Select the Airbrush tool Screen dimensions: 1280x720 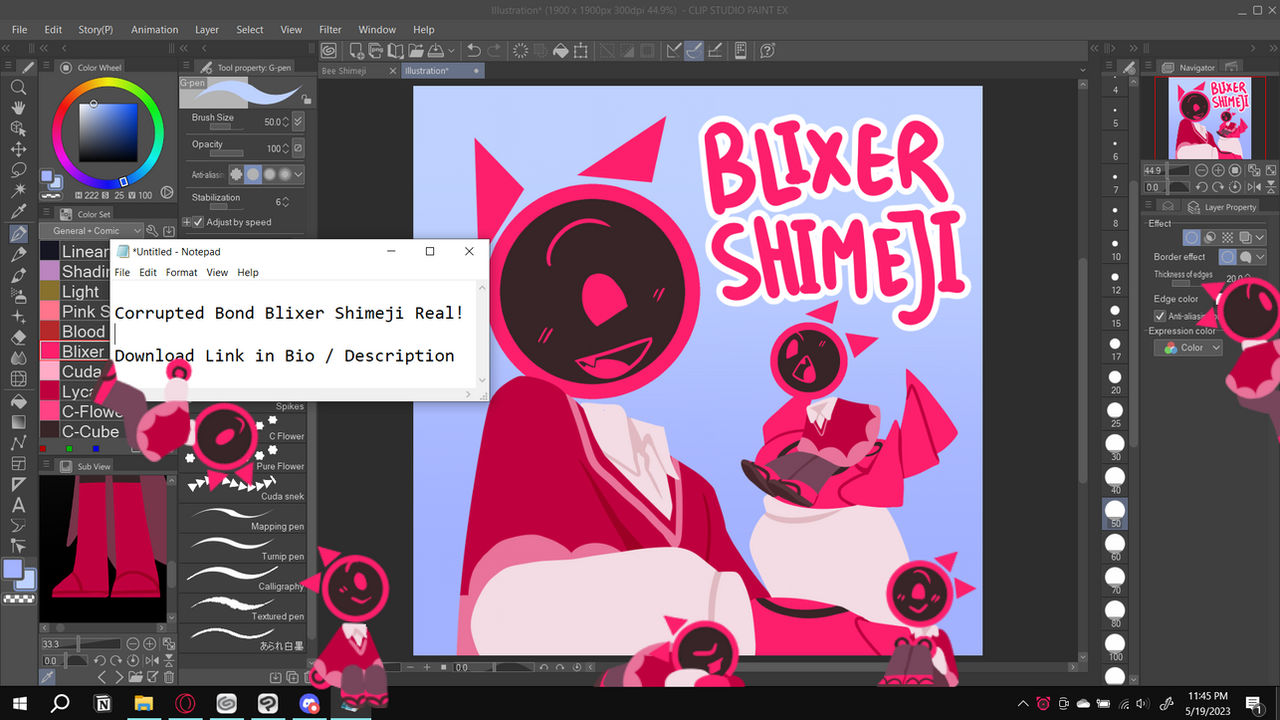click(x=18, y=297)
